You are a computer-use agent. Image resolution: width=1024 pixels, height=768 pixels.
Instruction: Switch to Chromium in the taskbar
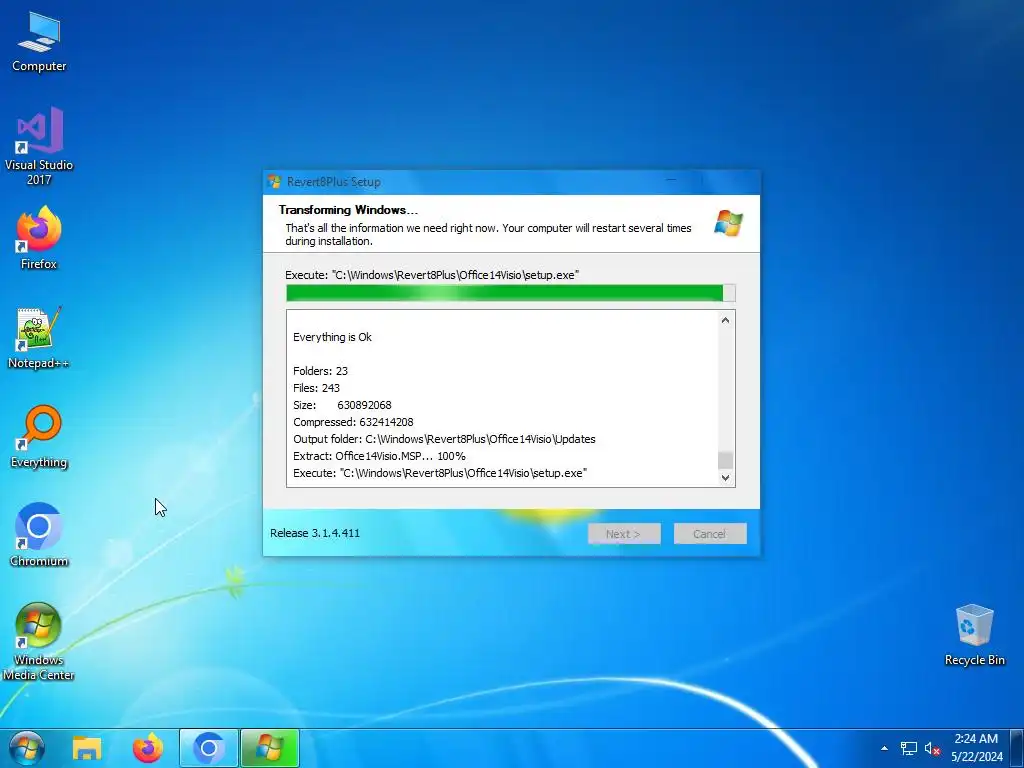point(209,748)
